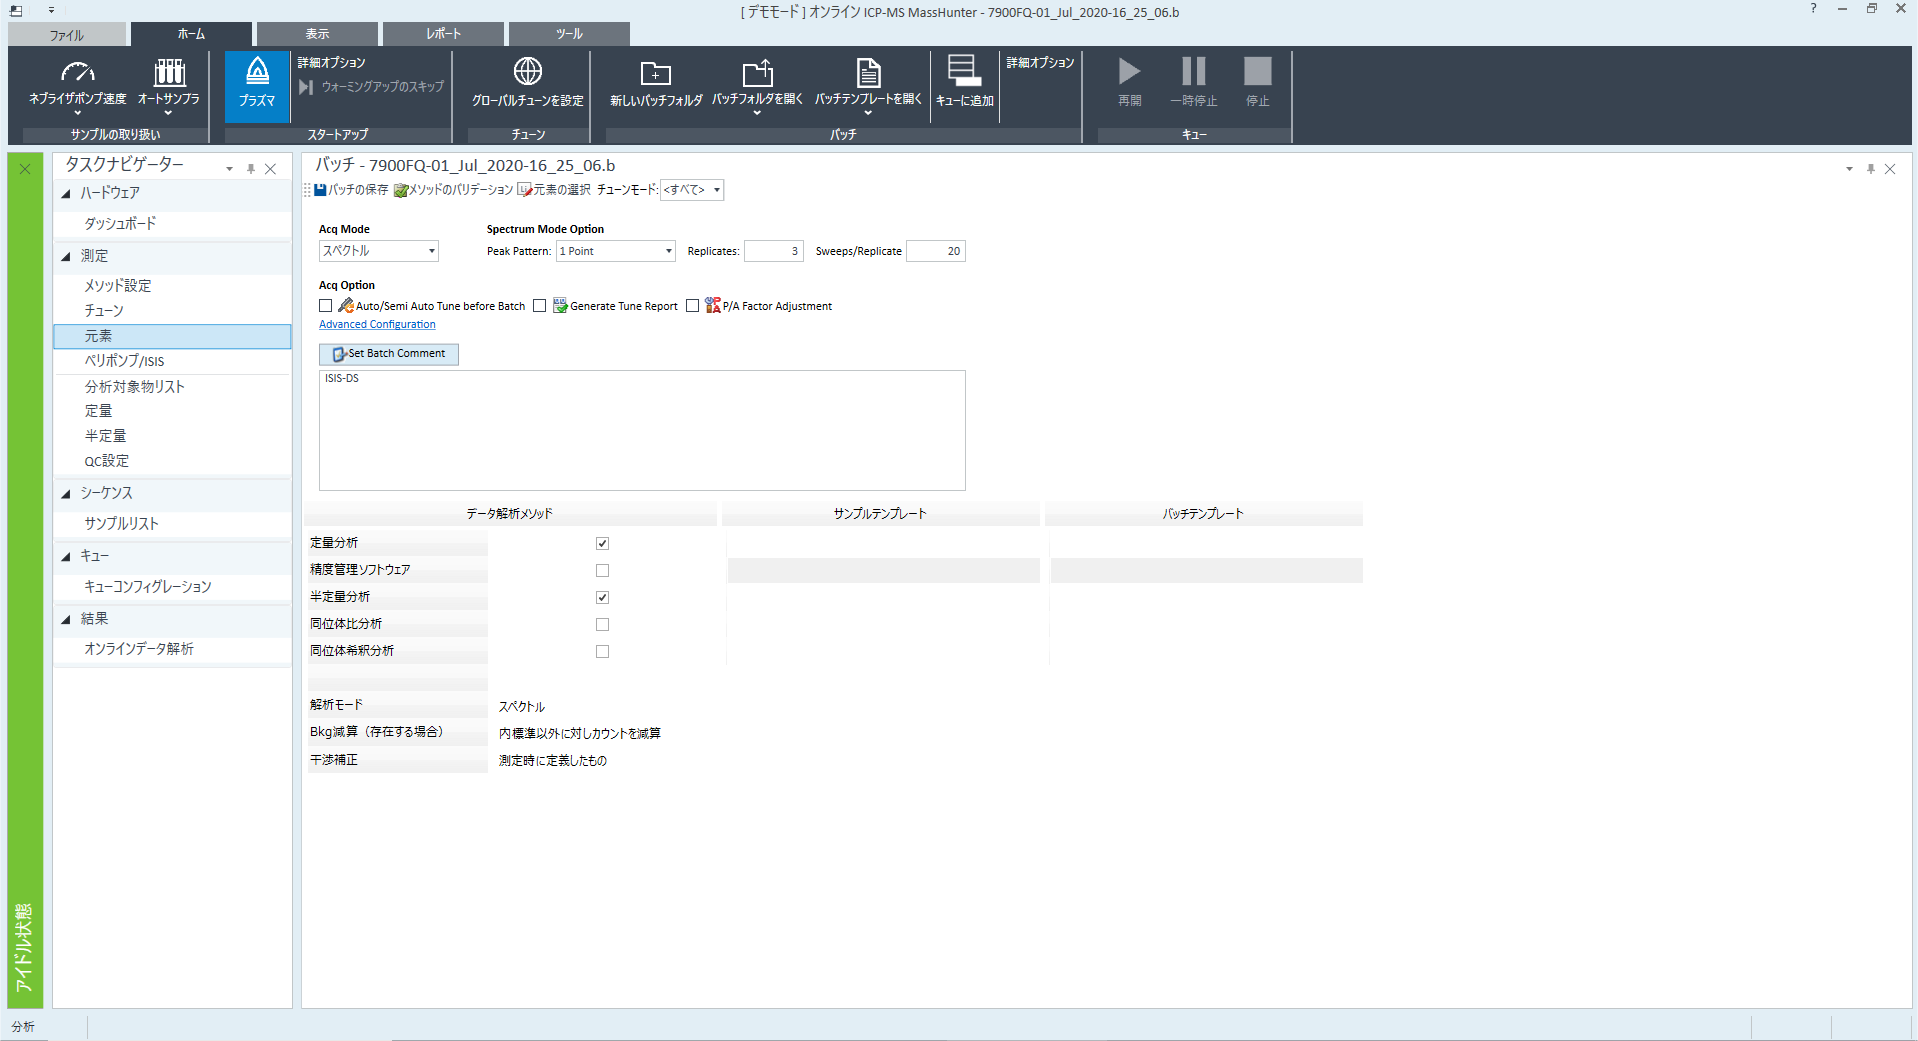Enable Generate Tune Report checkbox
The width and height of the screenshot is (1918, 1041).
click(x=539, y=306)
